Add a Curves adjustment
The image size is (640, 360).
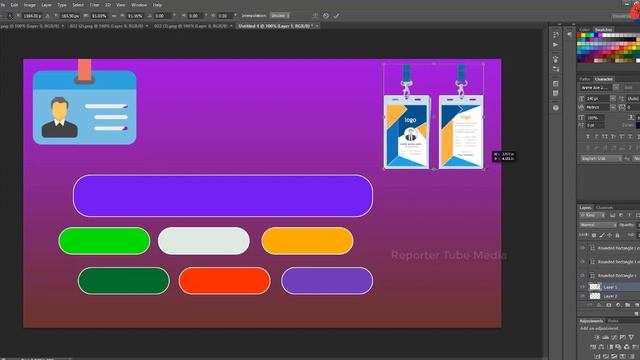click(614, 338)
